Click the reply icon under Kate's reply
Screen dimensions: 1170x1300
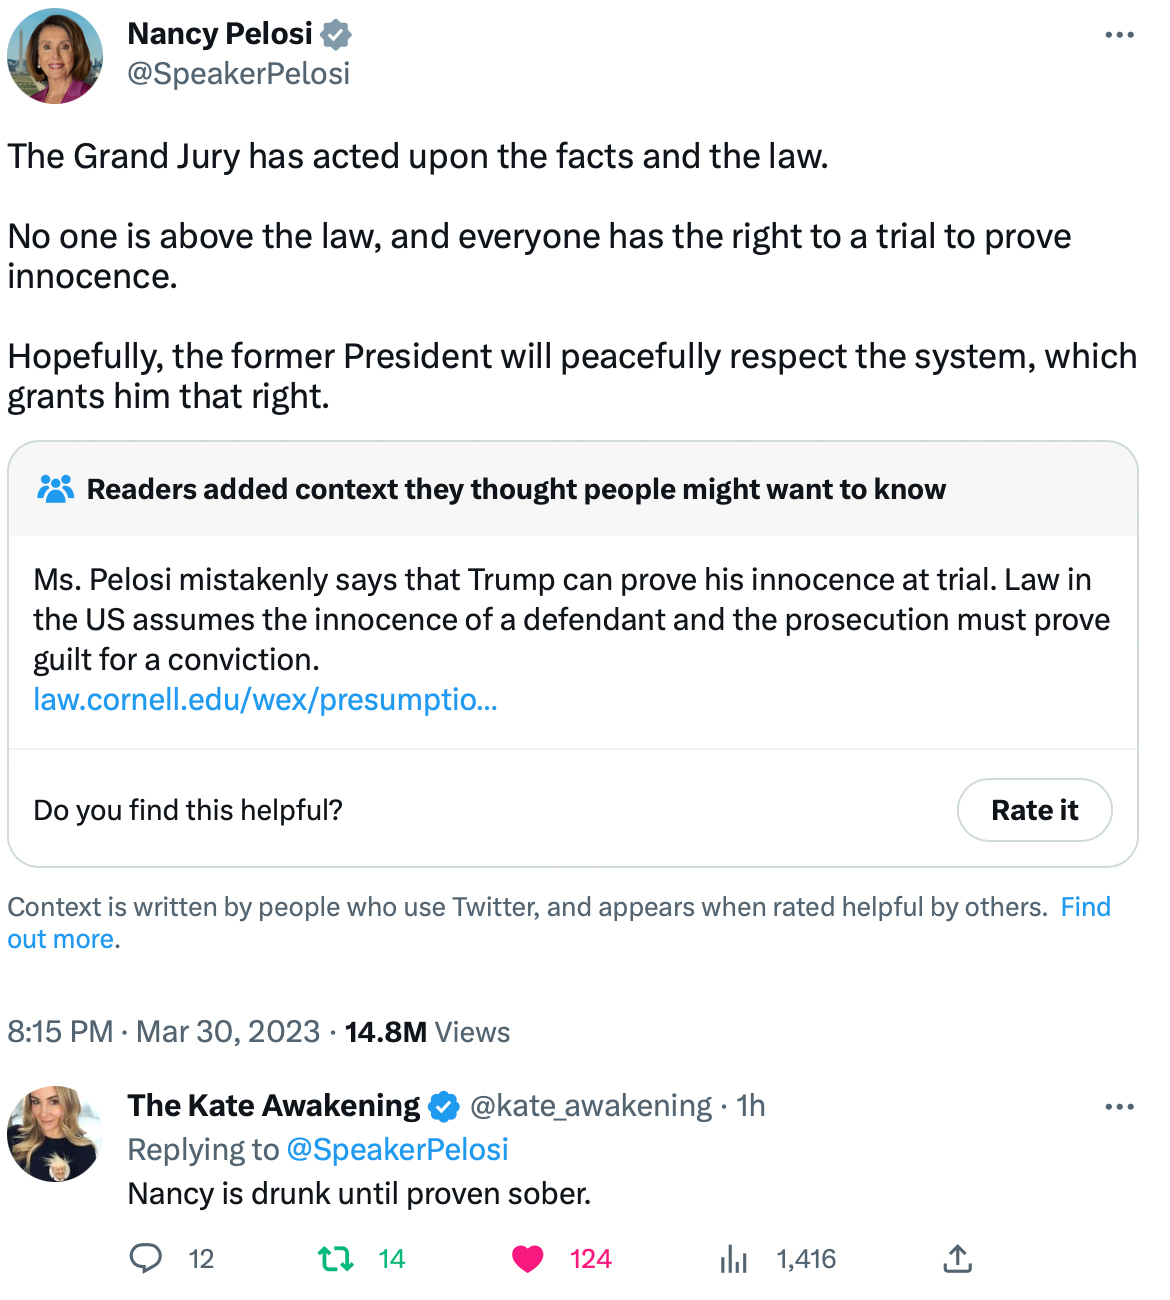click(x=146, y=1258)
